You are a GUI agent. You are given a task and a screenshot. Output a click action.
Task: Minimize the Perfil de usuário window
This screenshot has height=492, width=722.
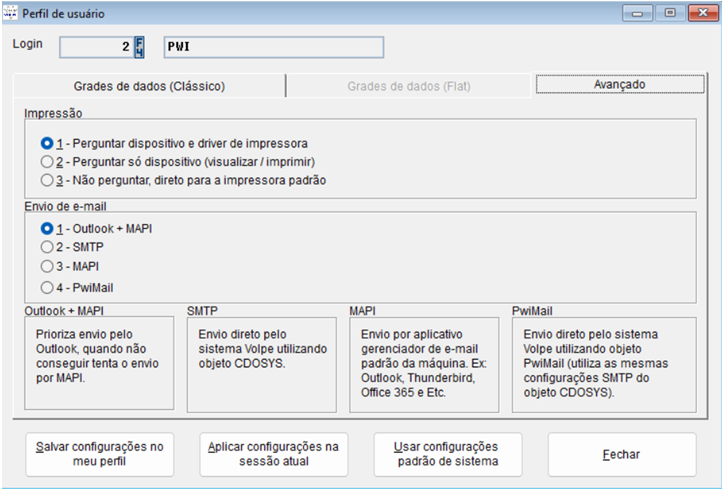(637, 13)
